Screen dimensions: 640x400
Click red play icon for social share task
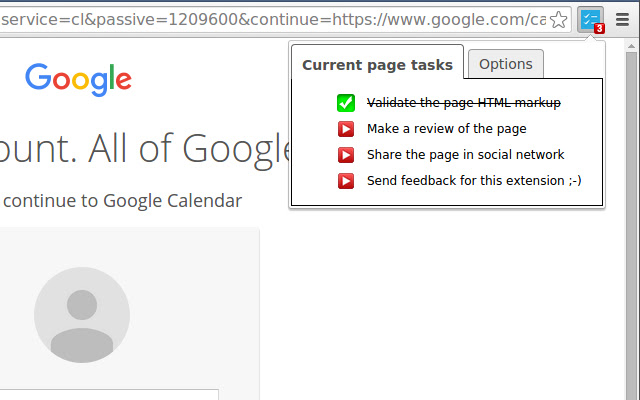point(346,155)
